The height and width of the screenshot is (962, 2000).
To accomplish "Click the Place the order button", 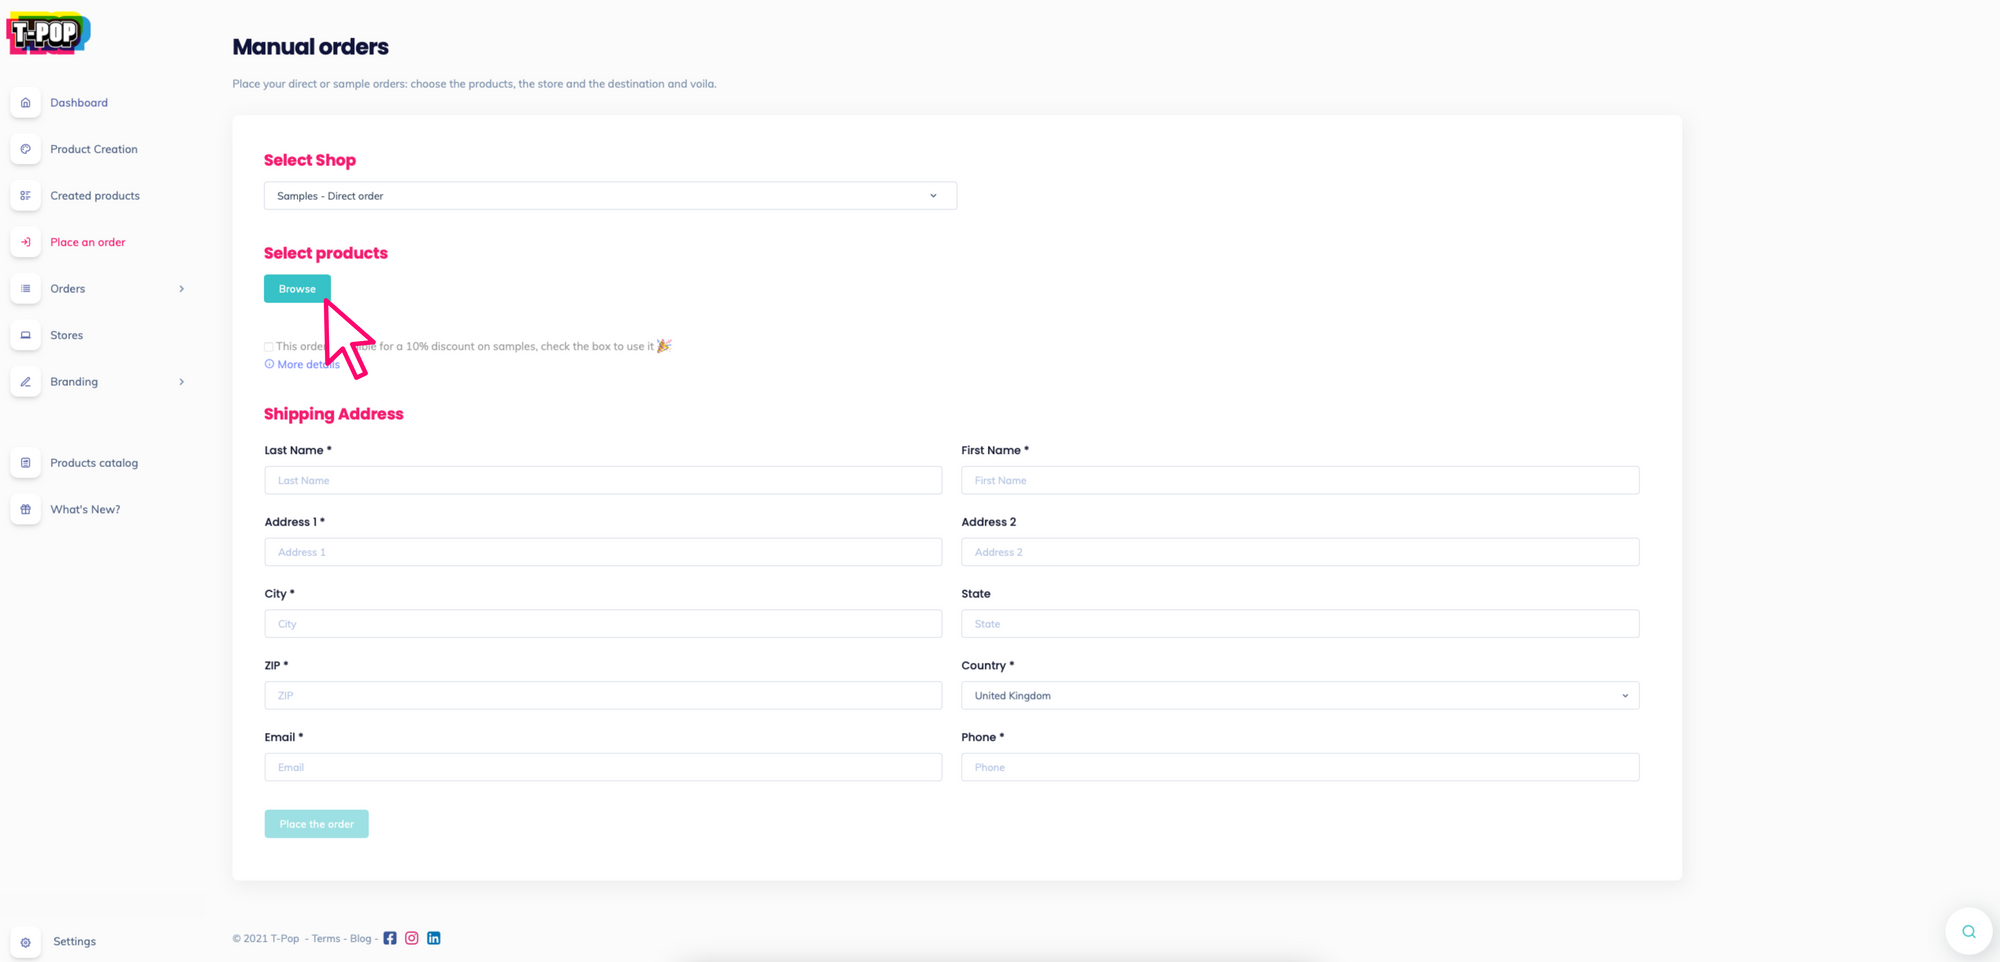I will pos(316,824).
